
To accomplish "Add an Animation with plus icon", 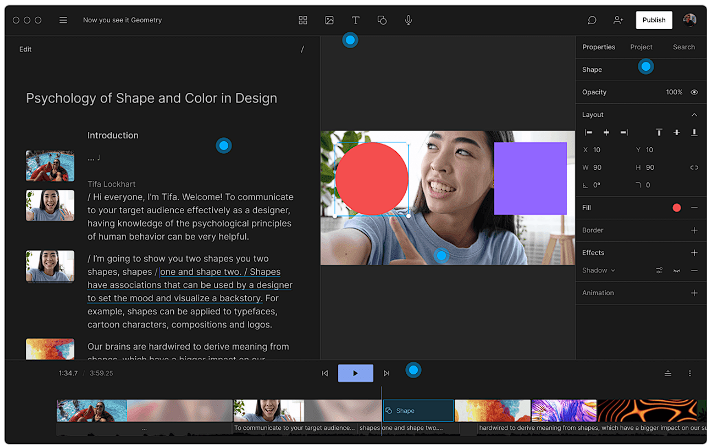I will coord(694,293).
